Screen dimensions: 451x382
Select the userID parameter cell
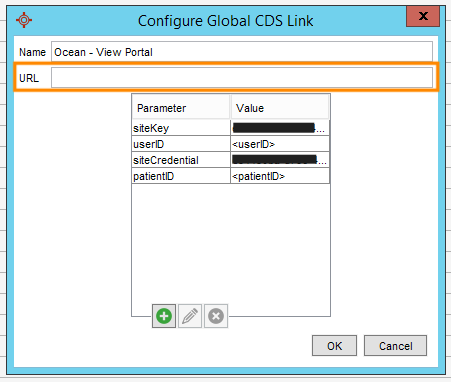click(181, 144)
